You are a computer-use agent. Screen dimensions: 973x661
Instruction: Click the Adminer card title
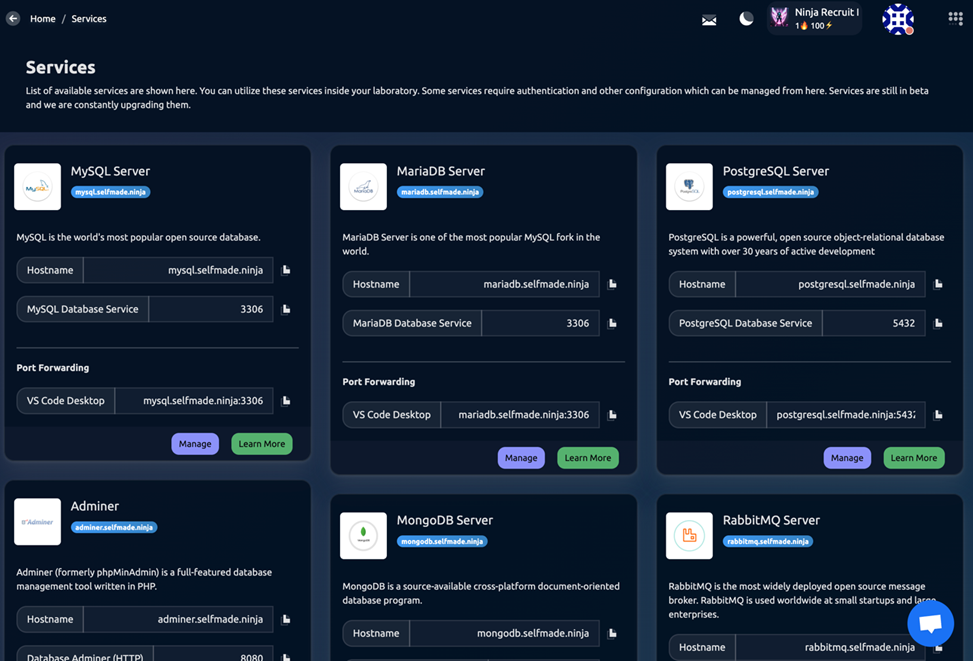(x=94, y=506)
